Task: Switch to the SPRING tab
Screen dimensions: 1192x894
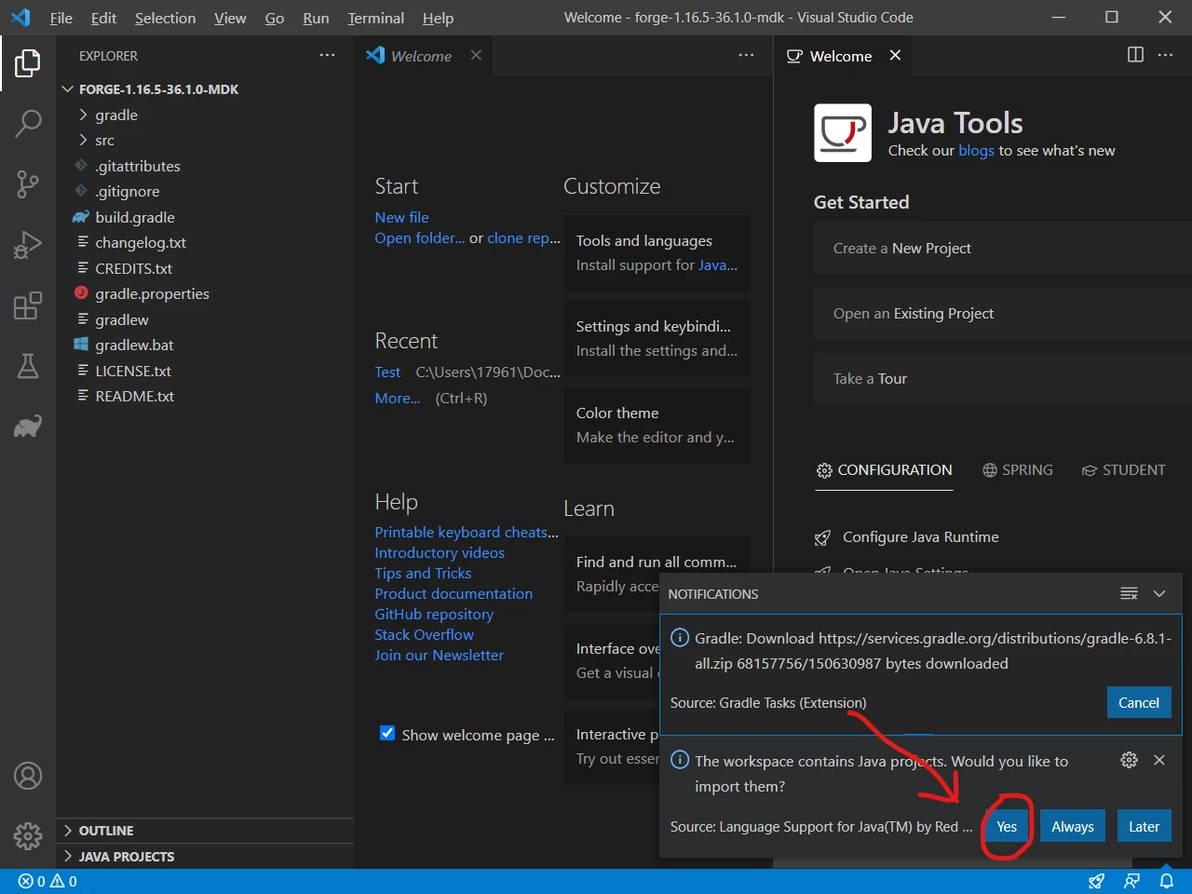Action: pos(1018,470)
